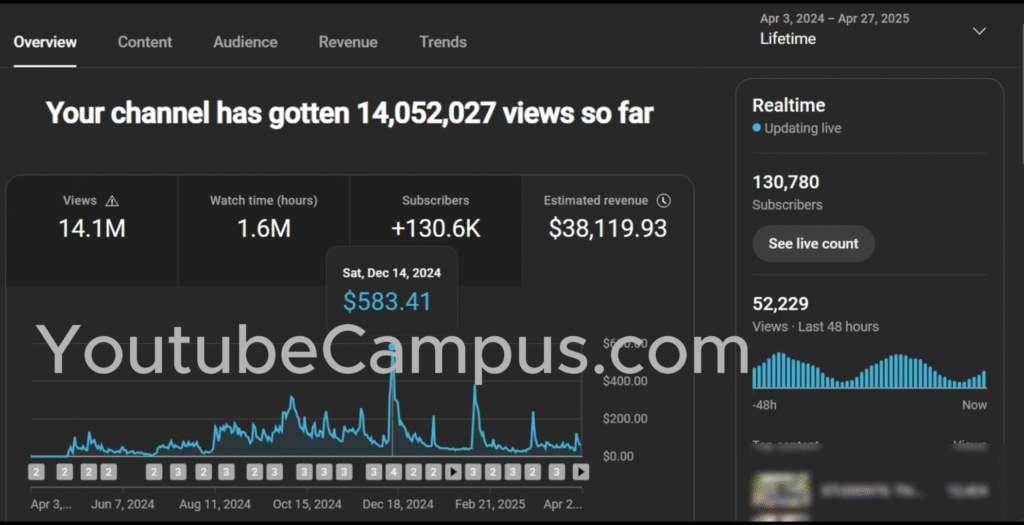Select the Trends tab
Viewport: 1024px width, 525px height.
[443, 42]
